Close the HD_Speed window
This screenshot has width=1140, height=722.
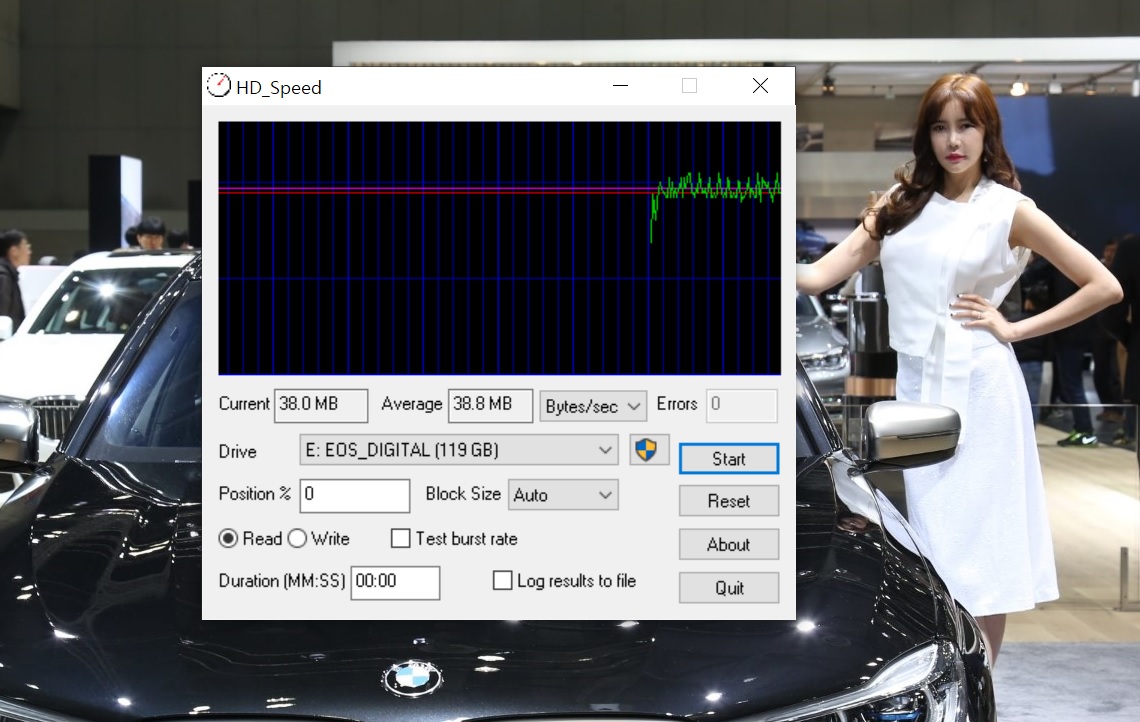click(x=760, y=86)
